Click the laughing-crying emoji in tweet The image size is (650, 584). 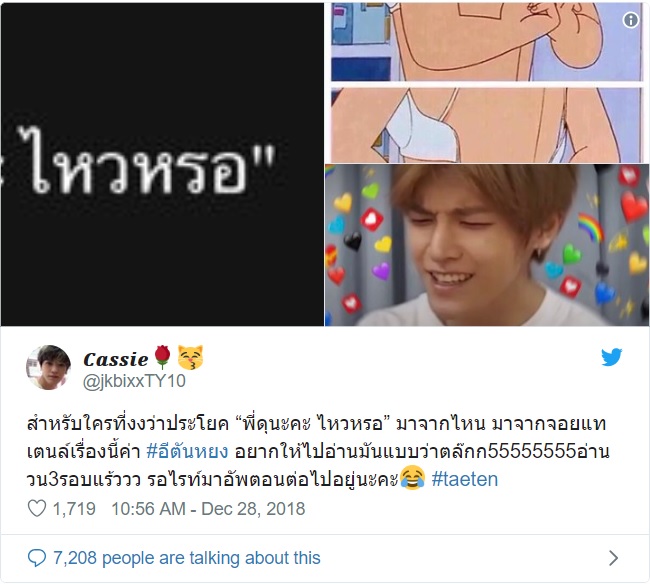coord(412,478)
